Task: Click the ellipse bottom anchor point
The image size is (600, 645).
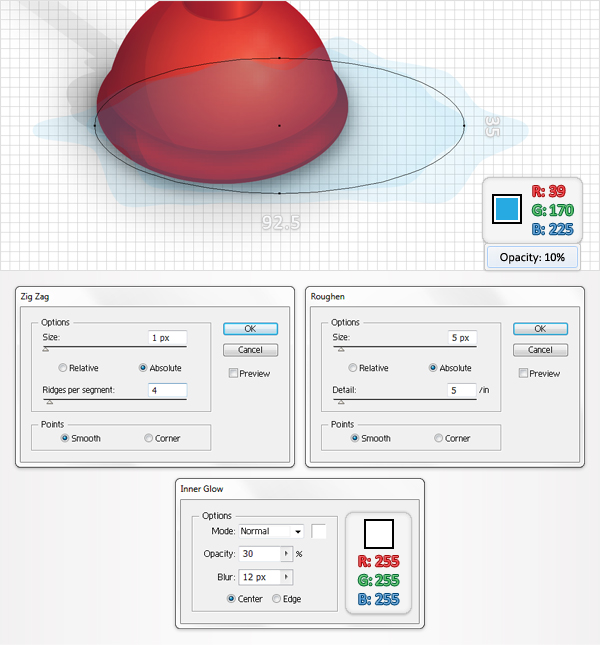Action: pos(280,193)
